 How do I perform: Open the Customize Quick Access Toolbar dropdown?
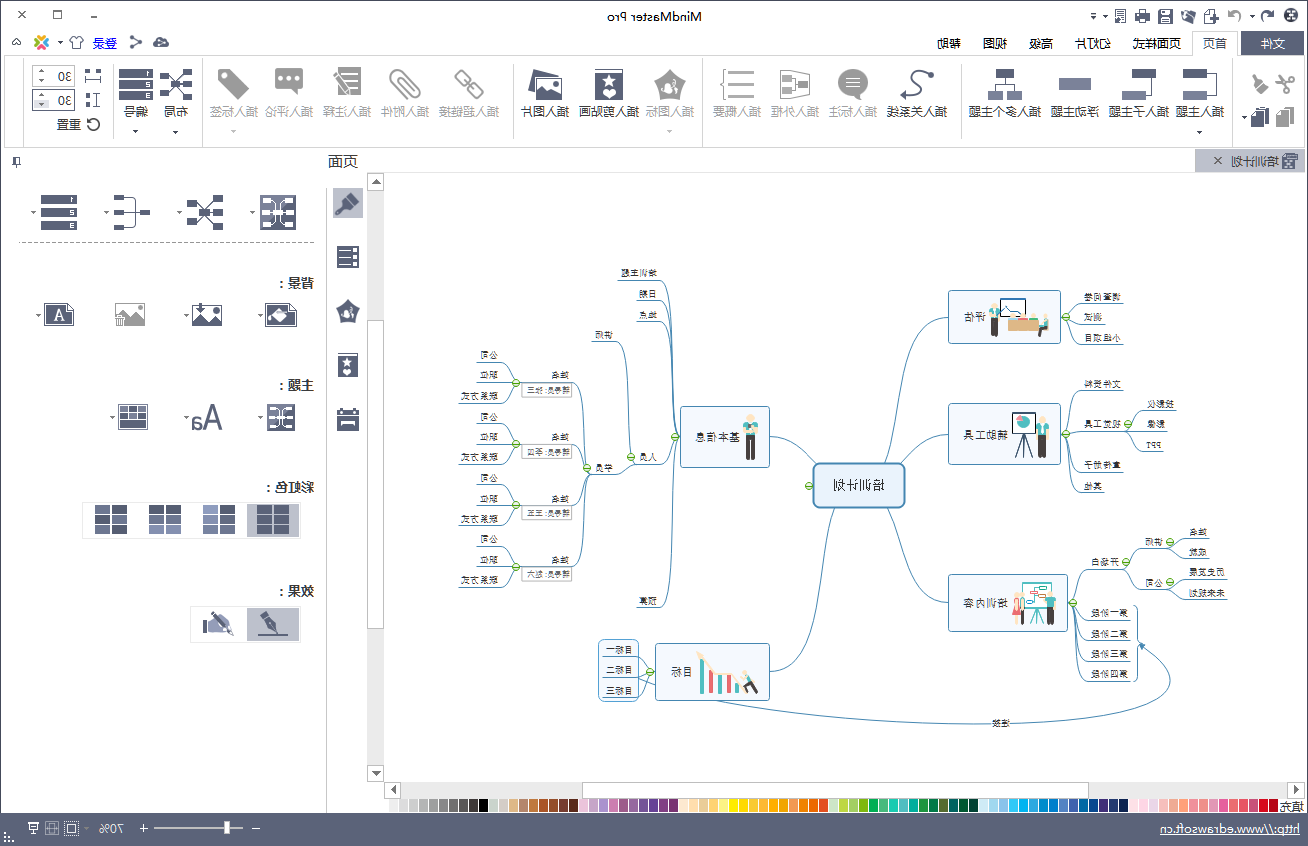coord(1093,16)
